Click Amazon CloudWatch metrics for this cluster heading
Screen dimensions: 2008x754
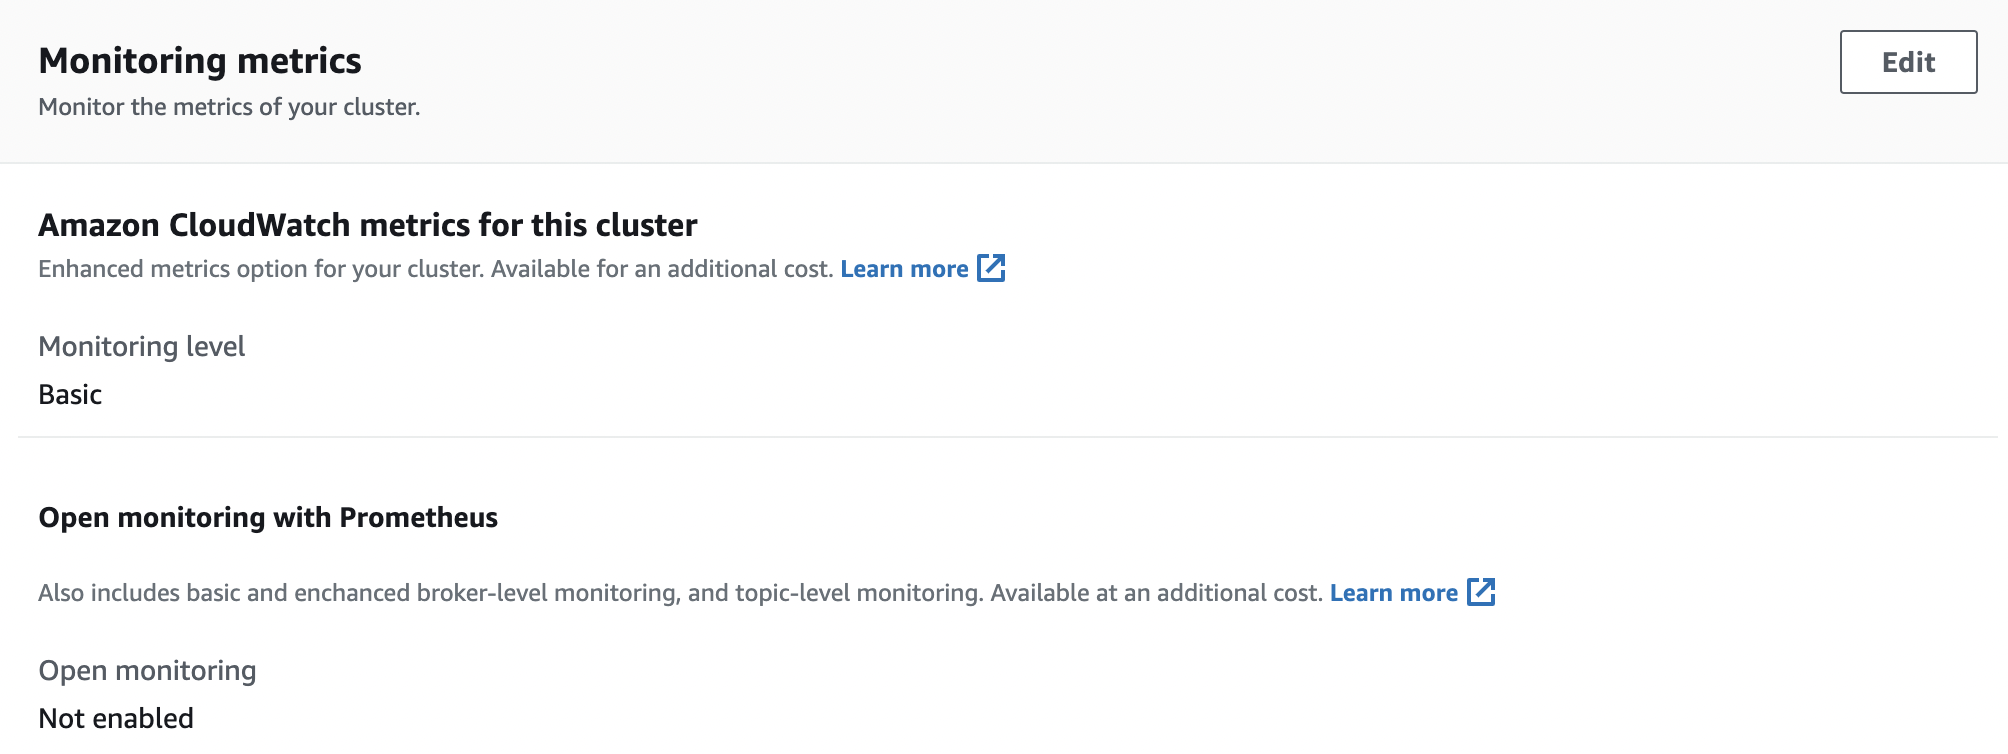(368, 225)
